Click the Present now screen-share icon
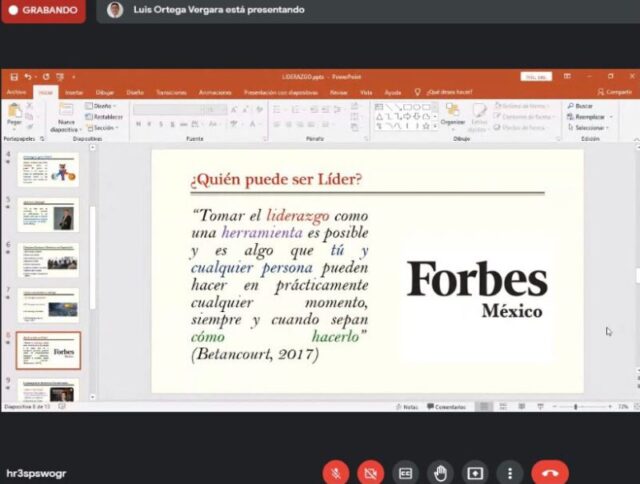This screenshot has width=640, height=484. [x=475, y=473]
